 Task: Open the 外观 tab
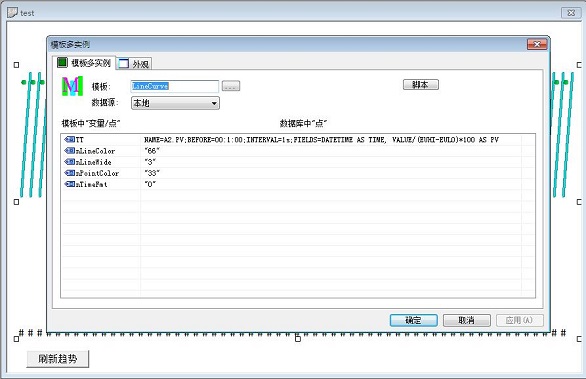pyautogui.click(x=134, y=64)
